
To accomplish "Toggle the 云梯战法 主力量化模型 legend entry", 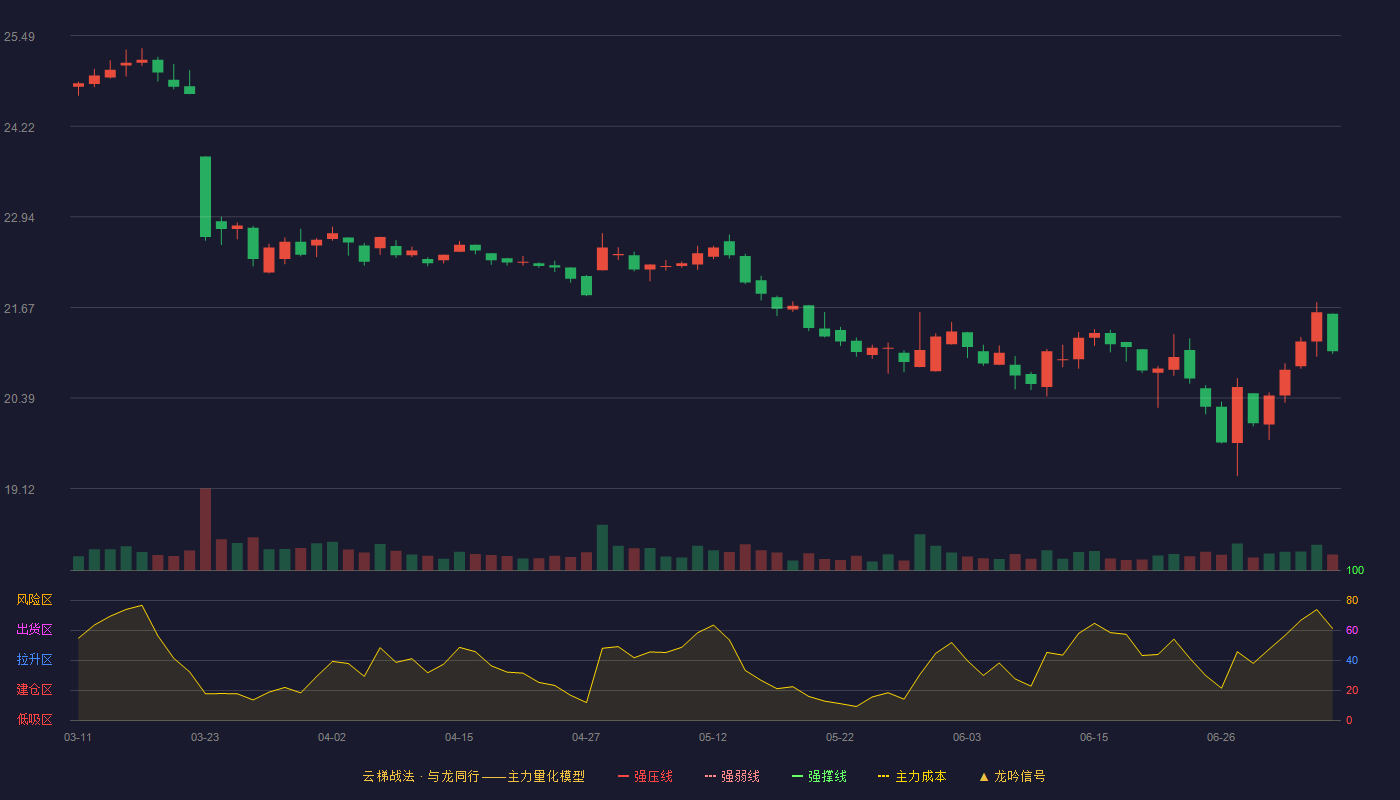I will pyautogui.click(x=473, y=776).
